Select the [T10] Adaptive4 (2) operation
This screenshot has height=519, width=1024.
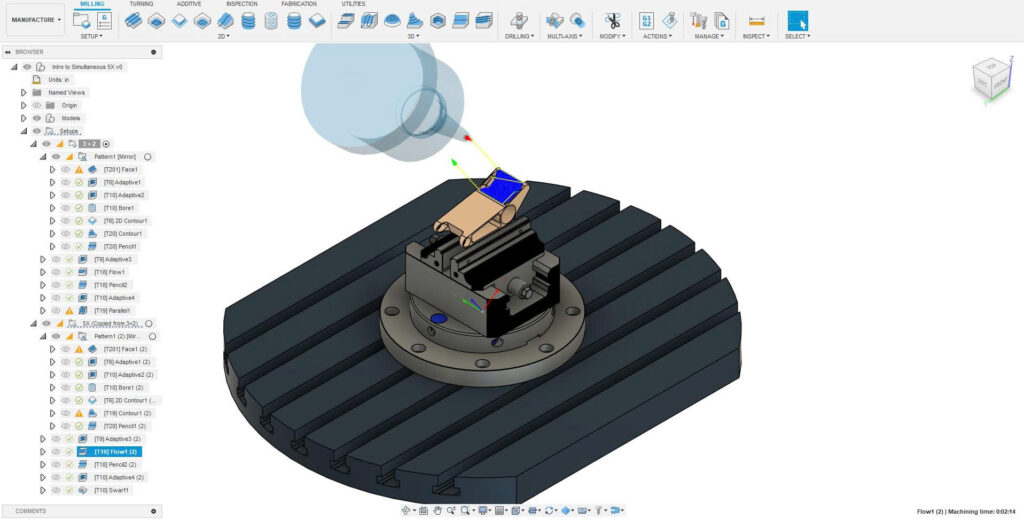point(118,477)
